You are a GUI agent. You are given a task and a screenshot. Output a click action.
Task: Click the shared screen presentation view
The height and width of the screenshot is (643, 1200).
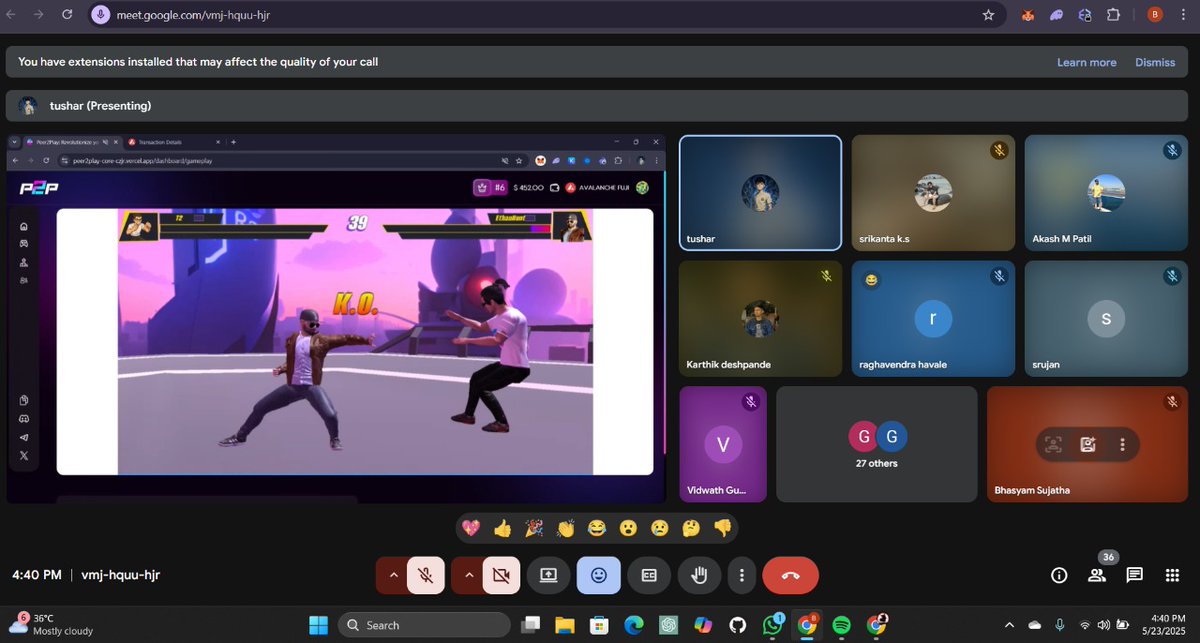336,318
